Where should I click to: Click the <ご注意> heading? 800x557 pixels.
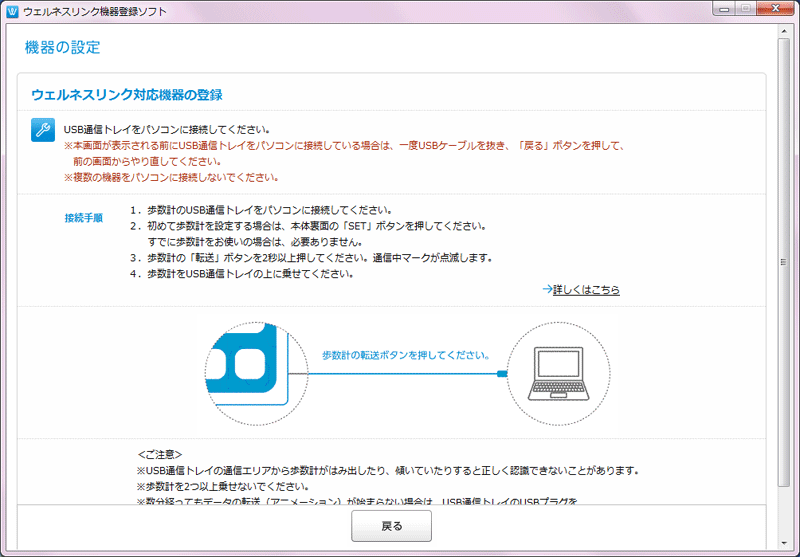[x=160, y=454]
